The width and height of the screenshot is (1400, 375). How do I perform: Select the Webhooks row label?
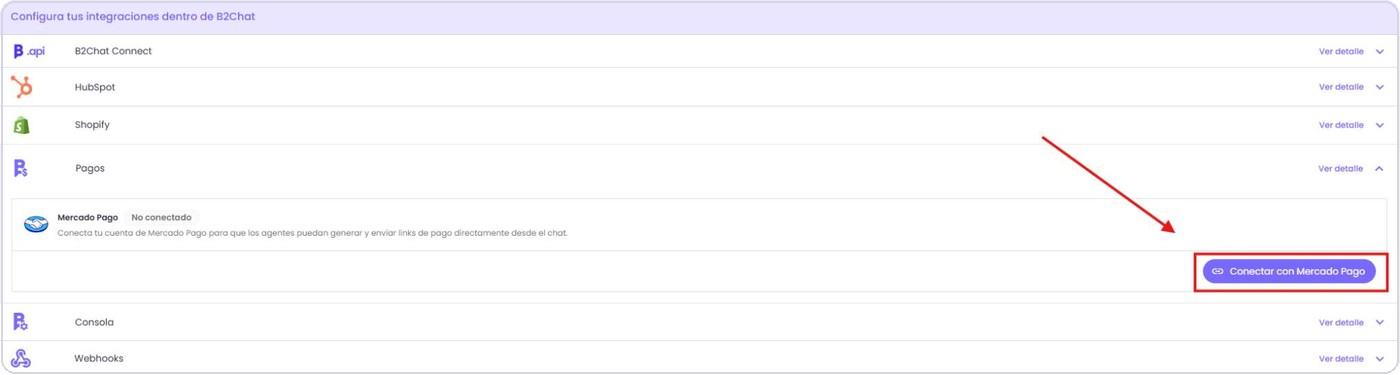point(99,358)
